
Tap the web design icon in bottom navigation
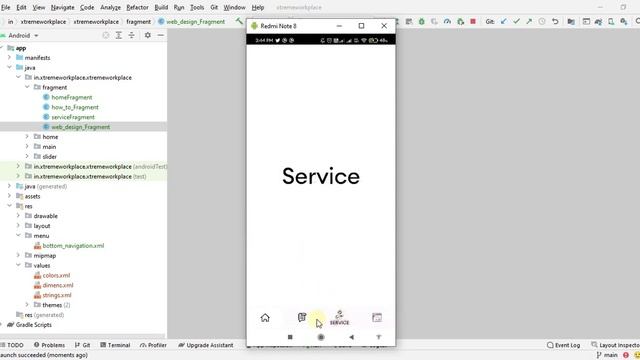[377, 318]
